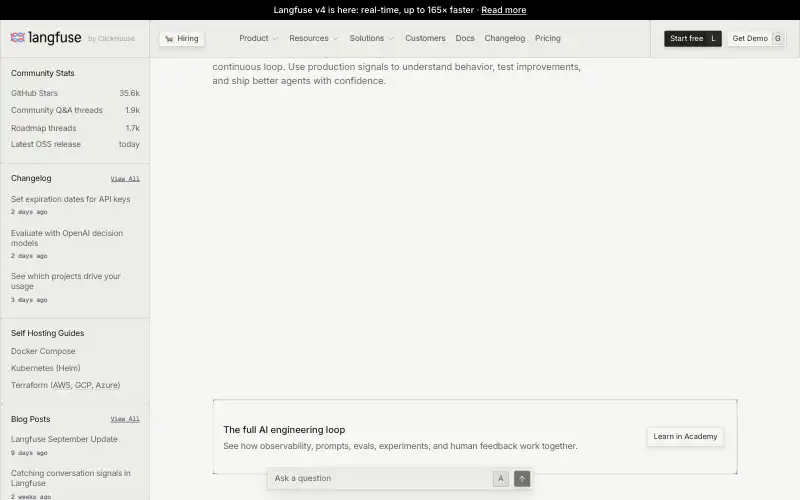
Task: Click the 'G' shortcut badge on Get Demo
Action: pyautogui.click(x=778, y=38)
